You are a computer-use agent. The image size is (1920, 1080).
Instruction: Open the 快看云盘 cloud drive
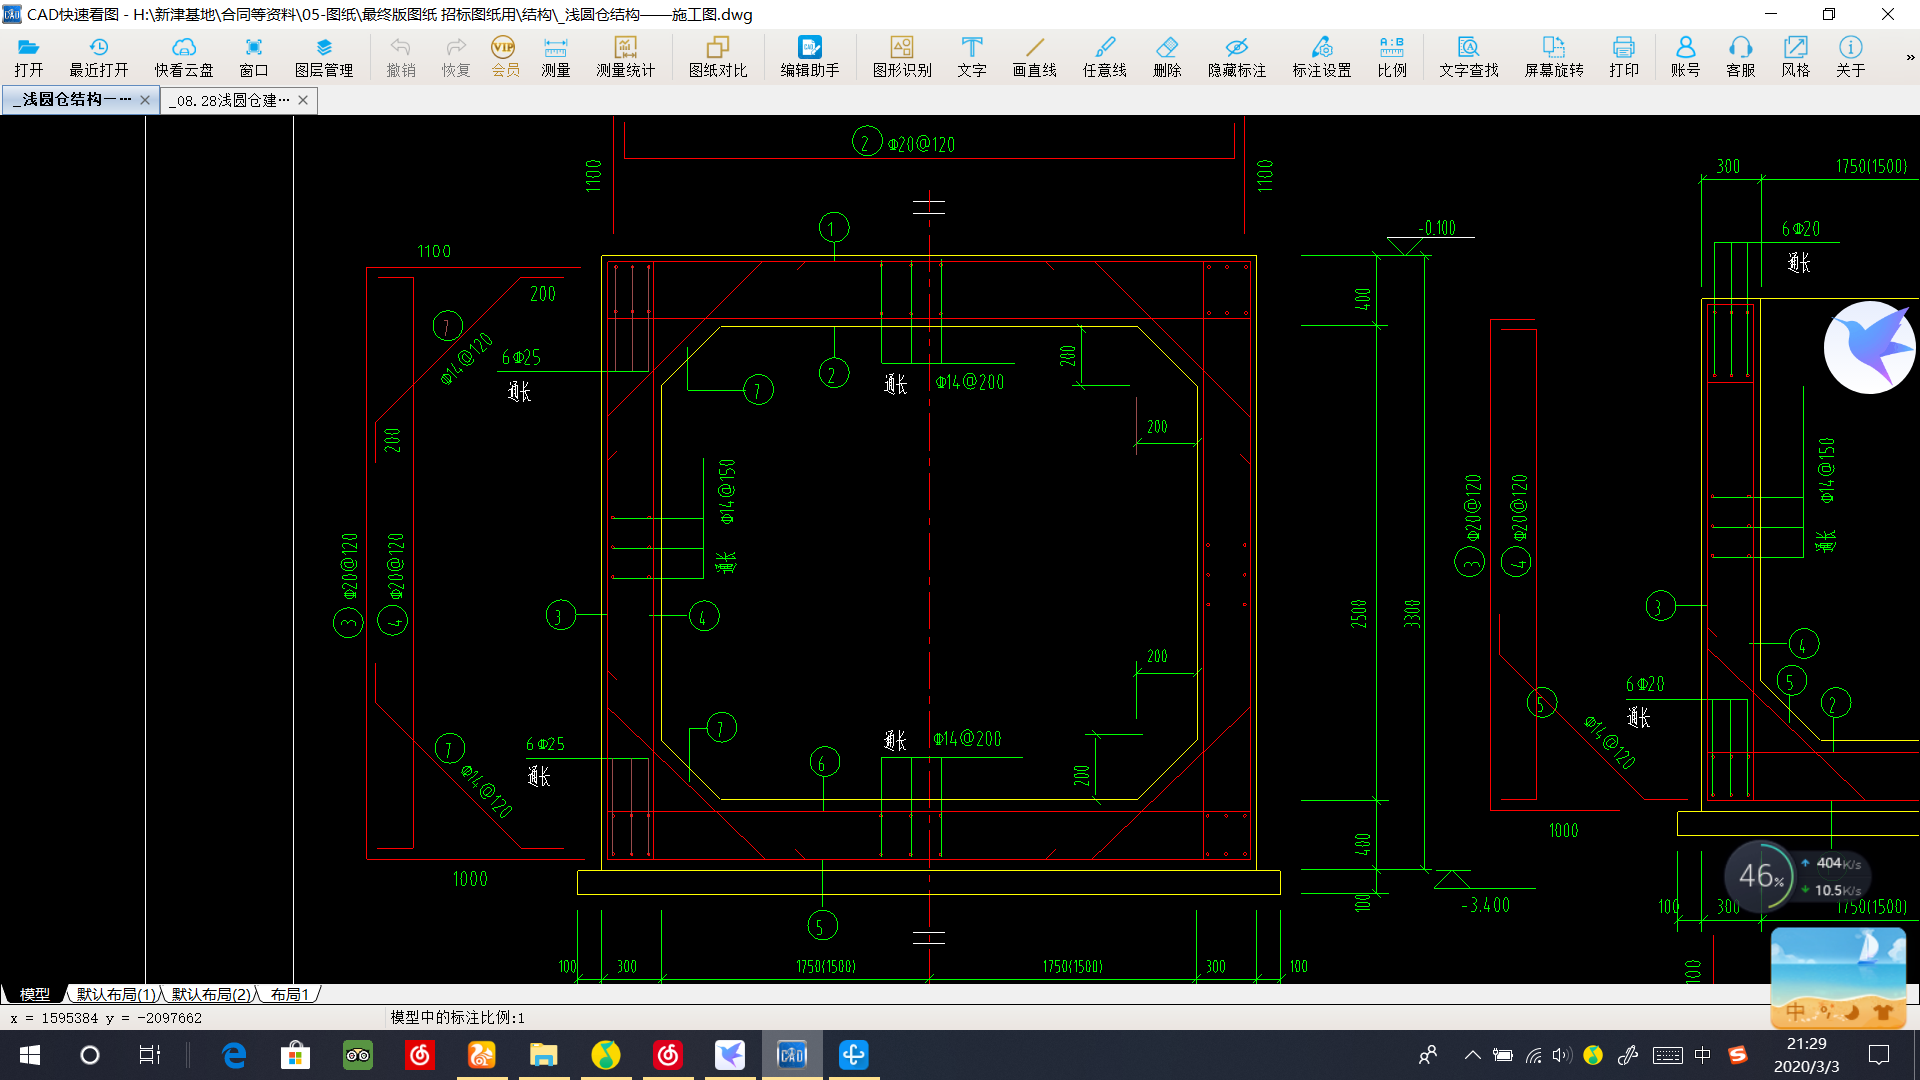[184, 57]
